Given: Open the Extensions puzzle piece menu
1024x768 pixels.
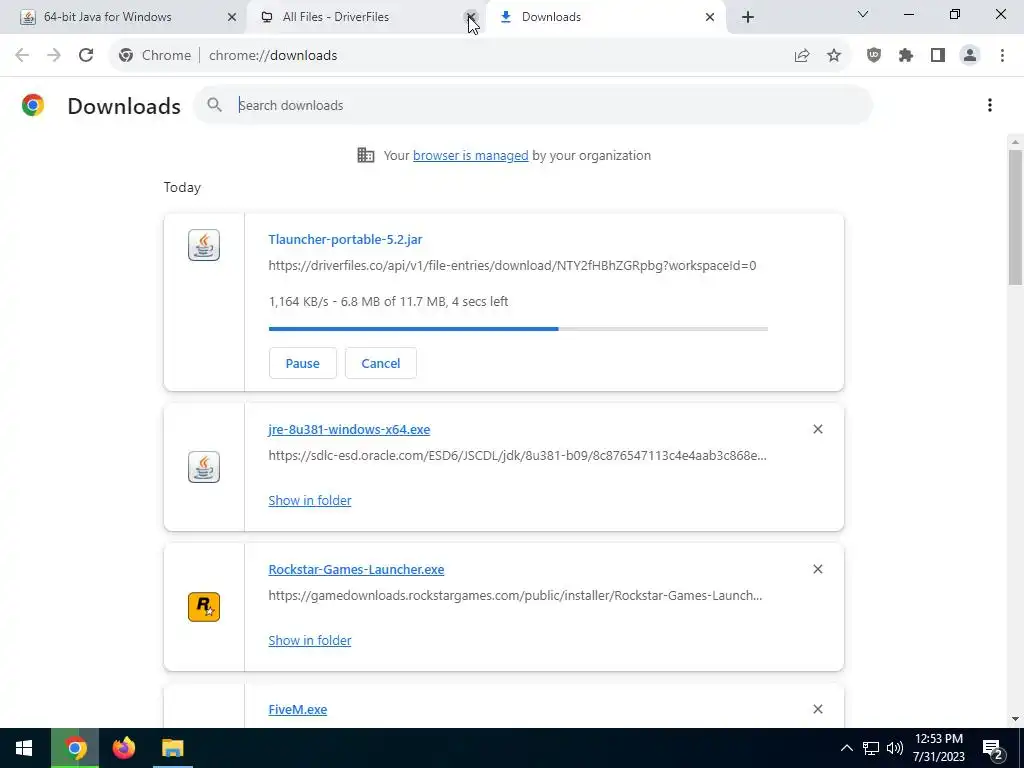Looking at the screenshot, I should click(x=906, y=56).
